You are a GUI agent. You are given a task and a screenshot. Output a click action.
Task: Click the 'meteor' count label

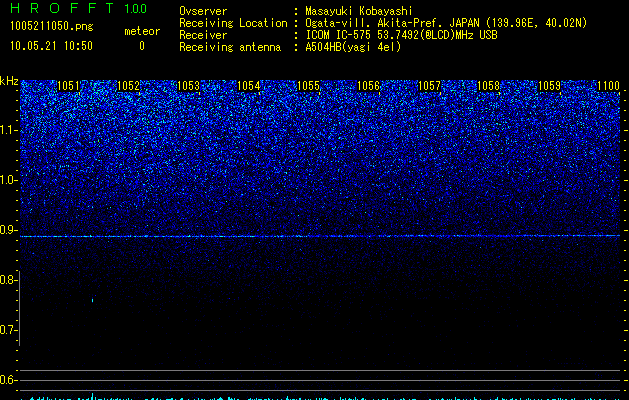[142, 31]
